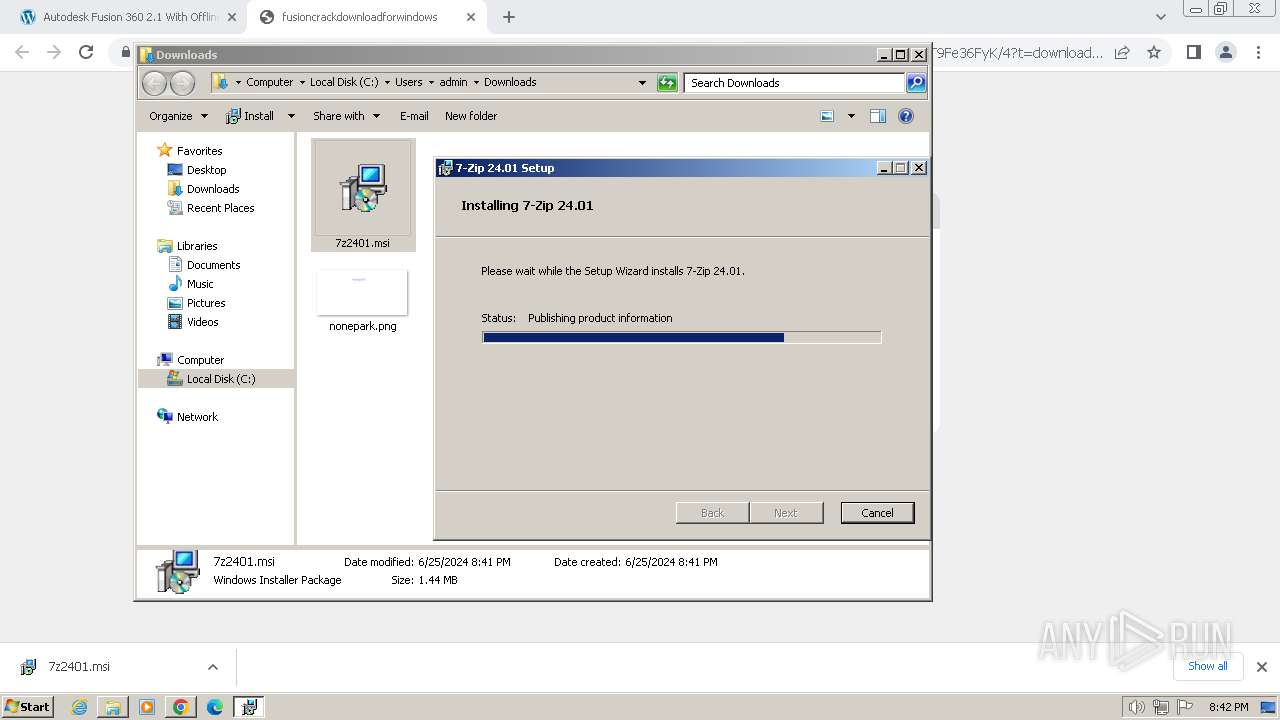This screenshot has height=720, width=1280.
Task: Click the search magnifier icon in Explorer
Action: pyautogui.click(x=916, y=83)
